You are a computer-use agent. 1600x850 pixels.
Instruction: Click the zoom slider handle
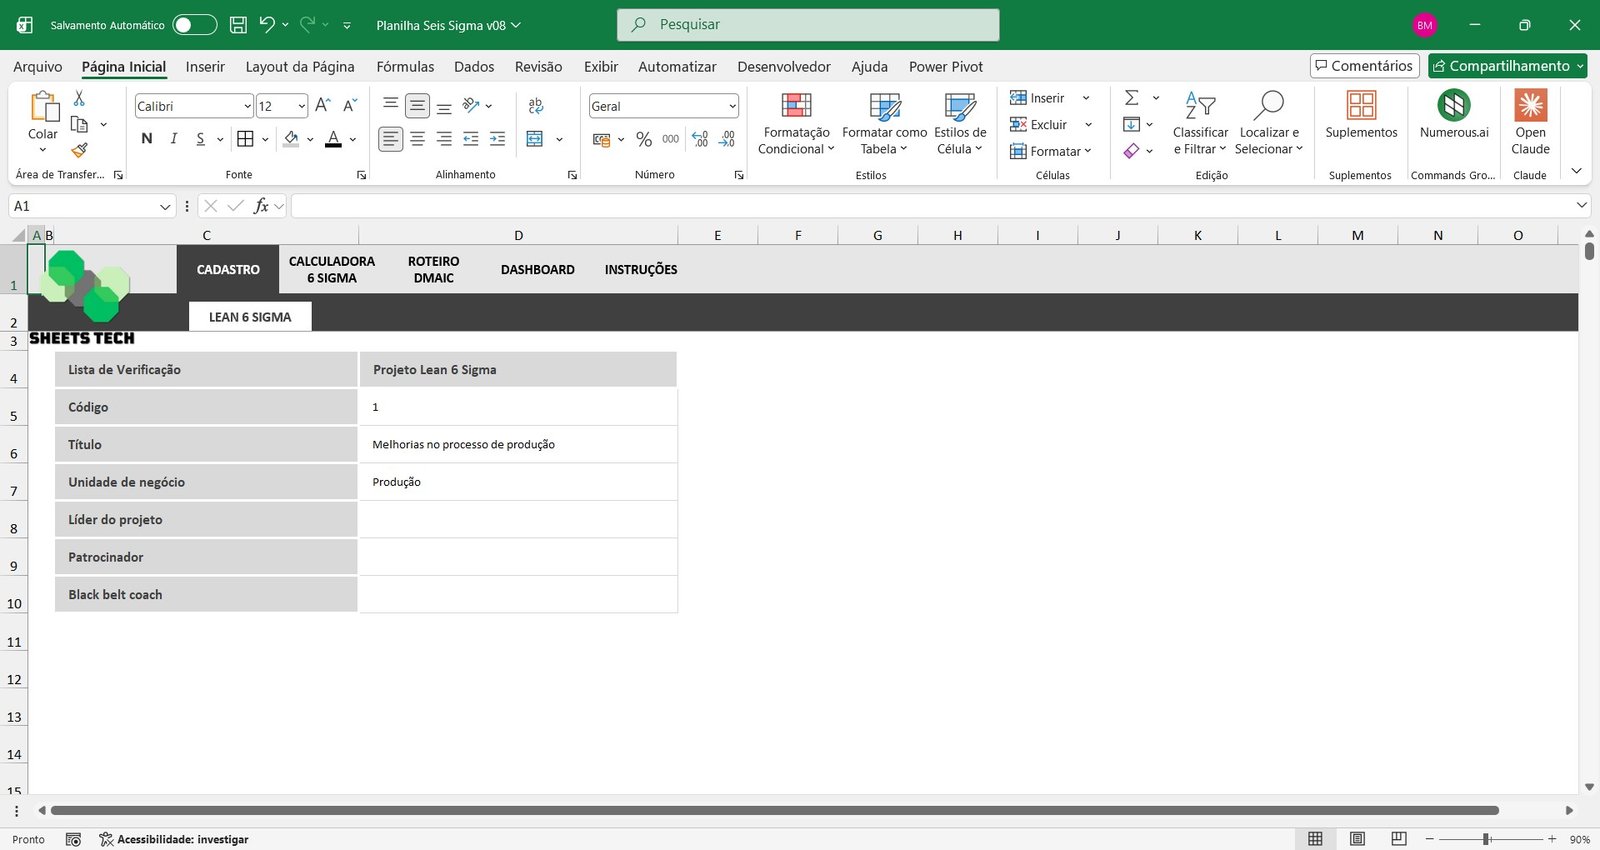pos(1487,839)
